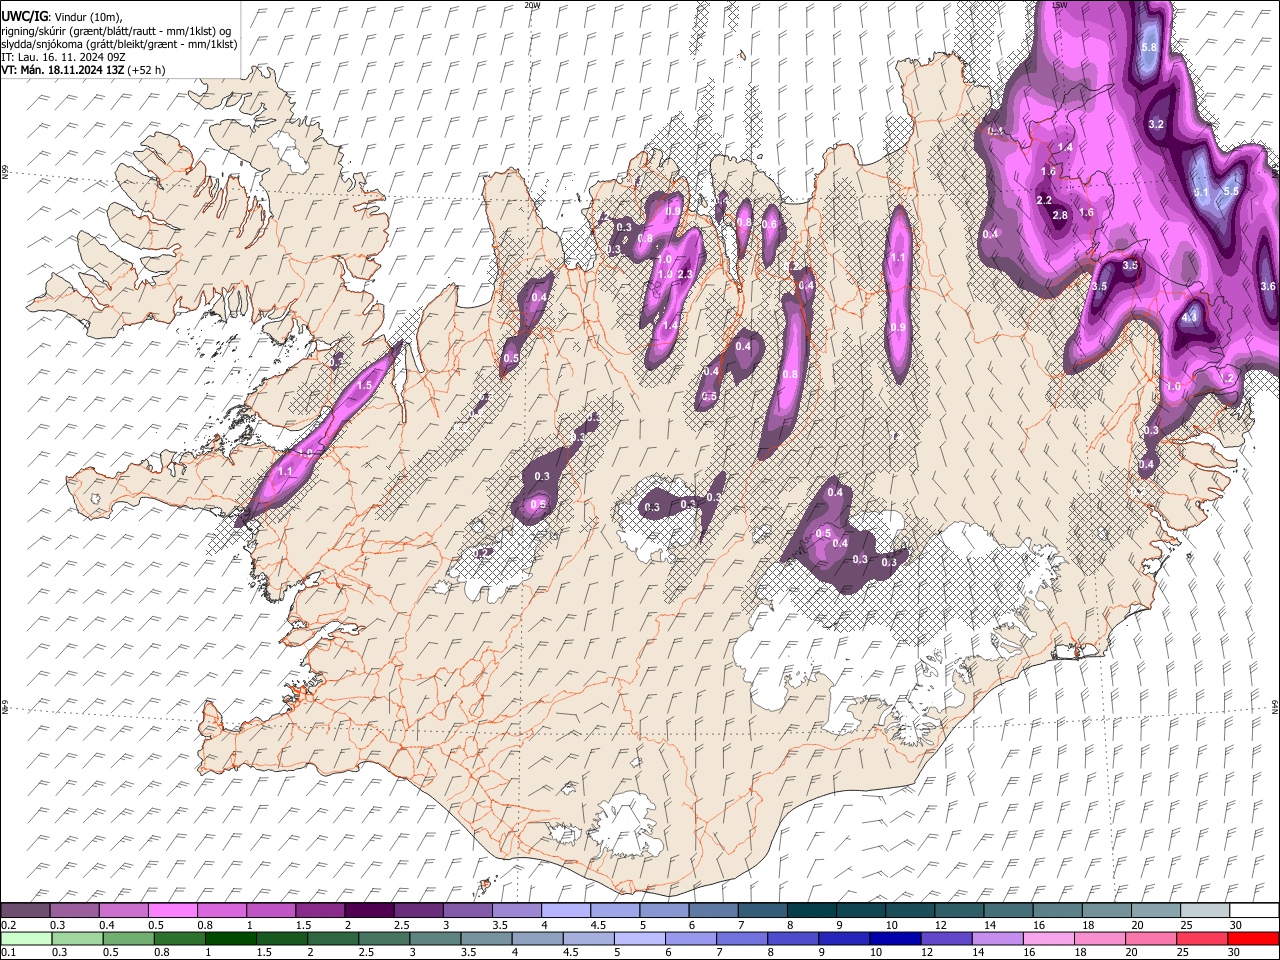The height and width of the screenshot is (960, 1280).
Task: Click the 1.5 value on the western snow band
Action: pos(365,385)
